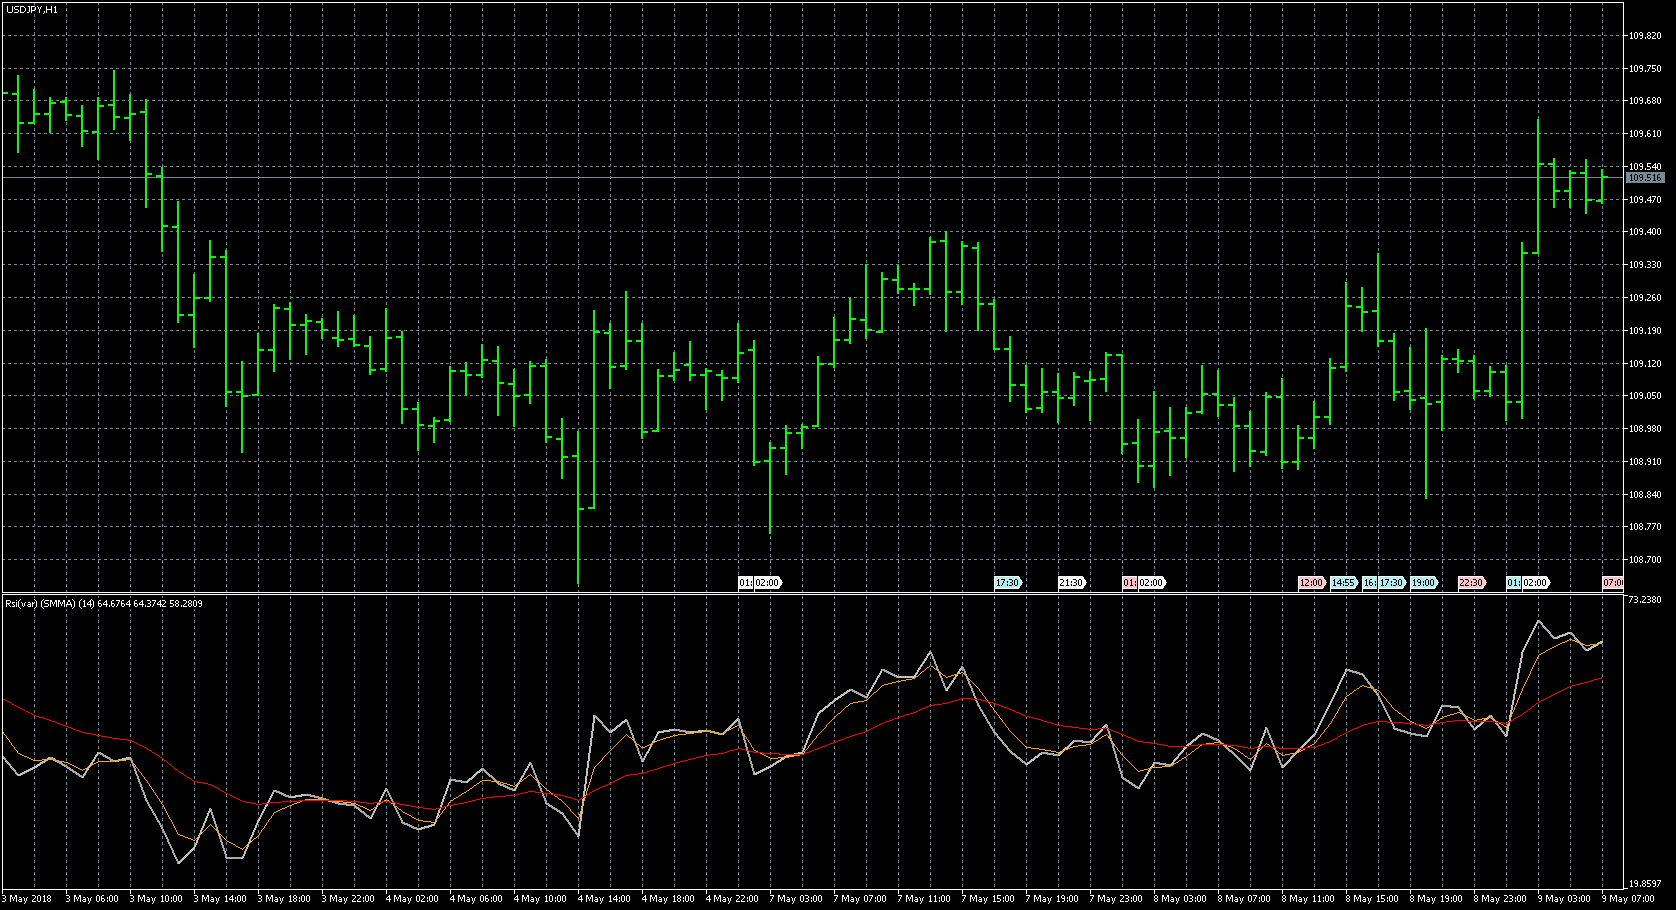Click the USDJPY,H1 chart symbol label
Viewport: 1676px width, 910px height.
pos(32,9)
